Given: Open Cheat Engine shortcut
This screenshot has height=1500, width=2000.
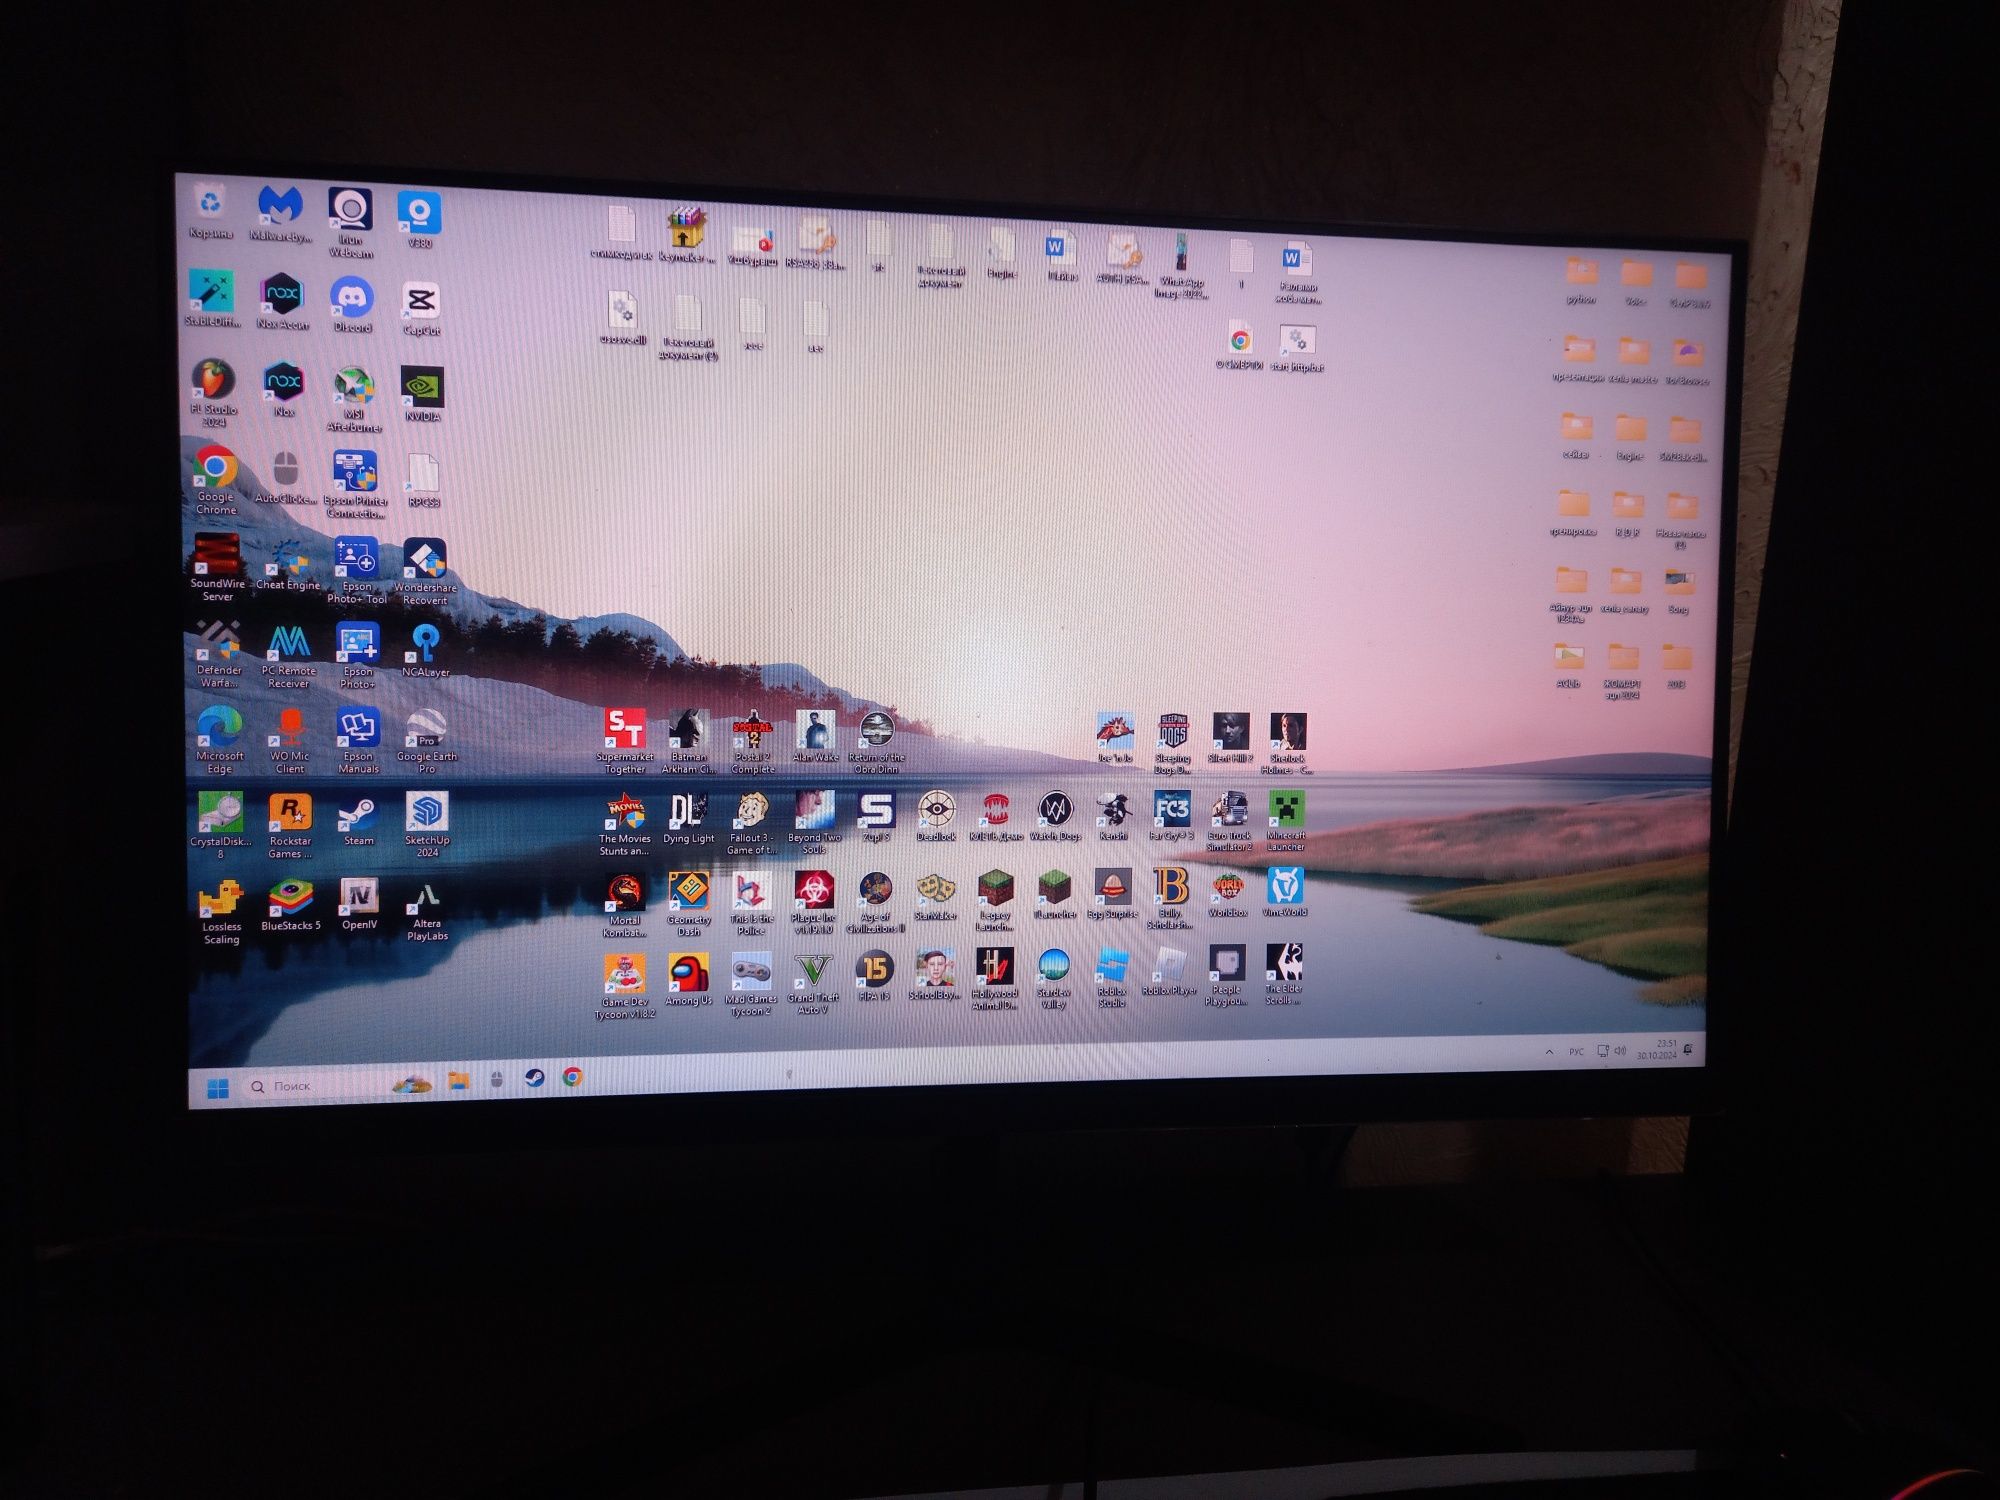Looking at the screenshot, I should click(288, 564).
